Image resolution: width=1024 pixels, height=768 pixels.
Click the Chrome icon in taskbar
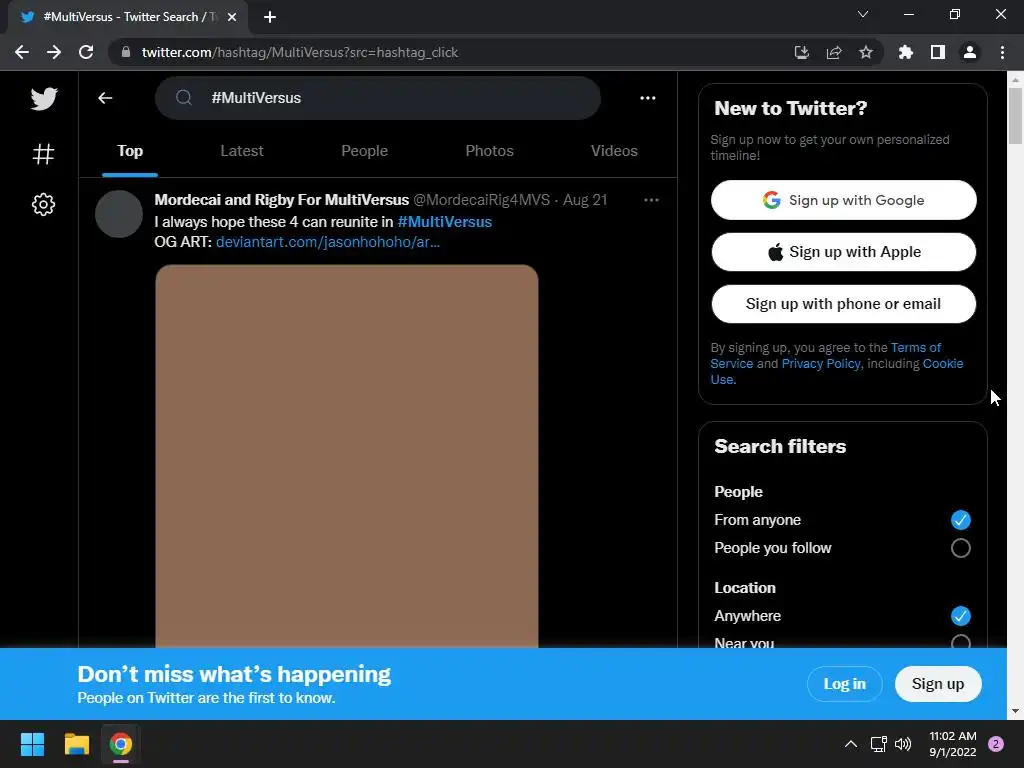pyautogui.click(x=121, y=744)
